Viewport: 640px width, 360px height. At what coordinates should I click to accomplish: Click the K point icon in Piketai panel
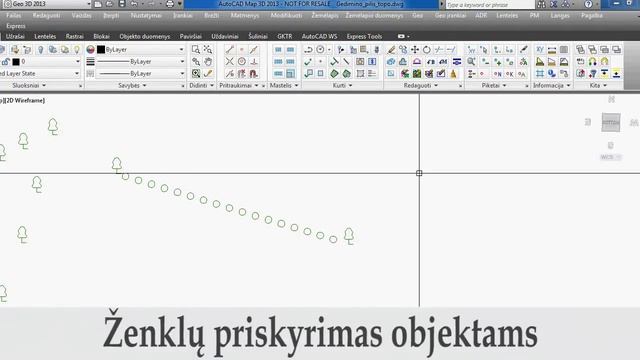point(510,74)
